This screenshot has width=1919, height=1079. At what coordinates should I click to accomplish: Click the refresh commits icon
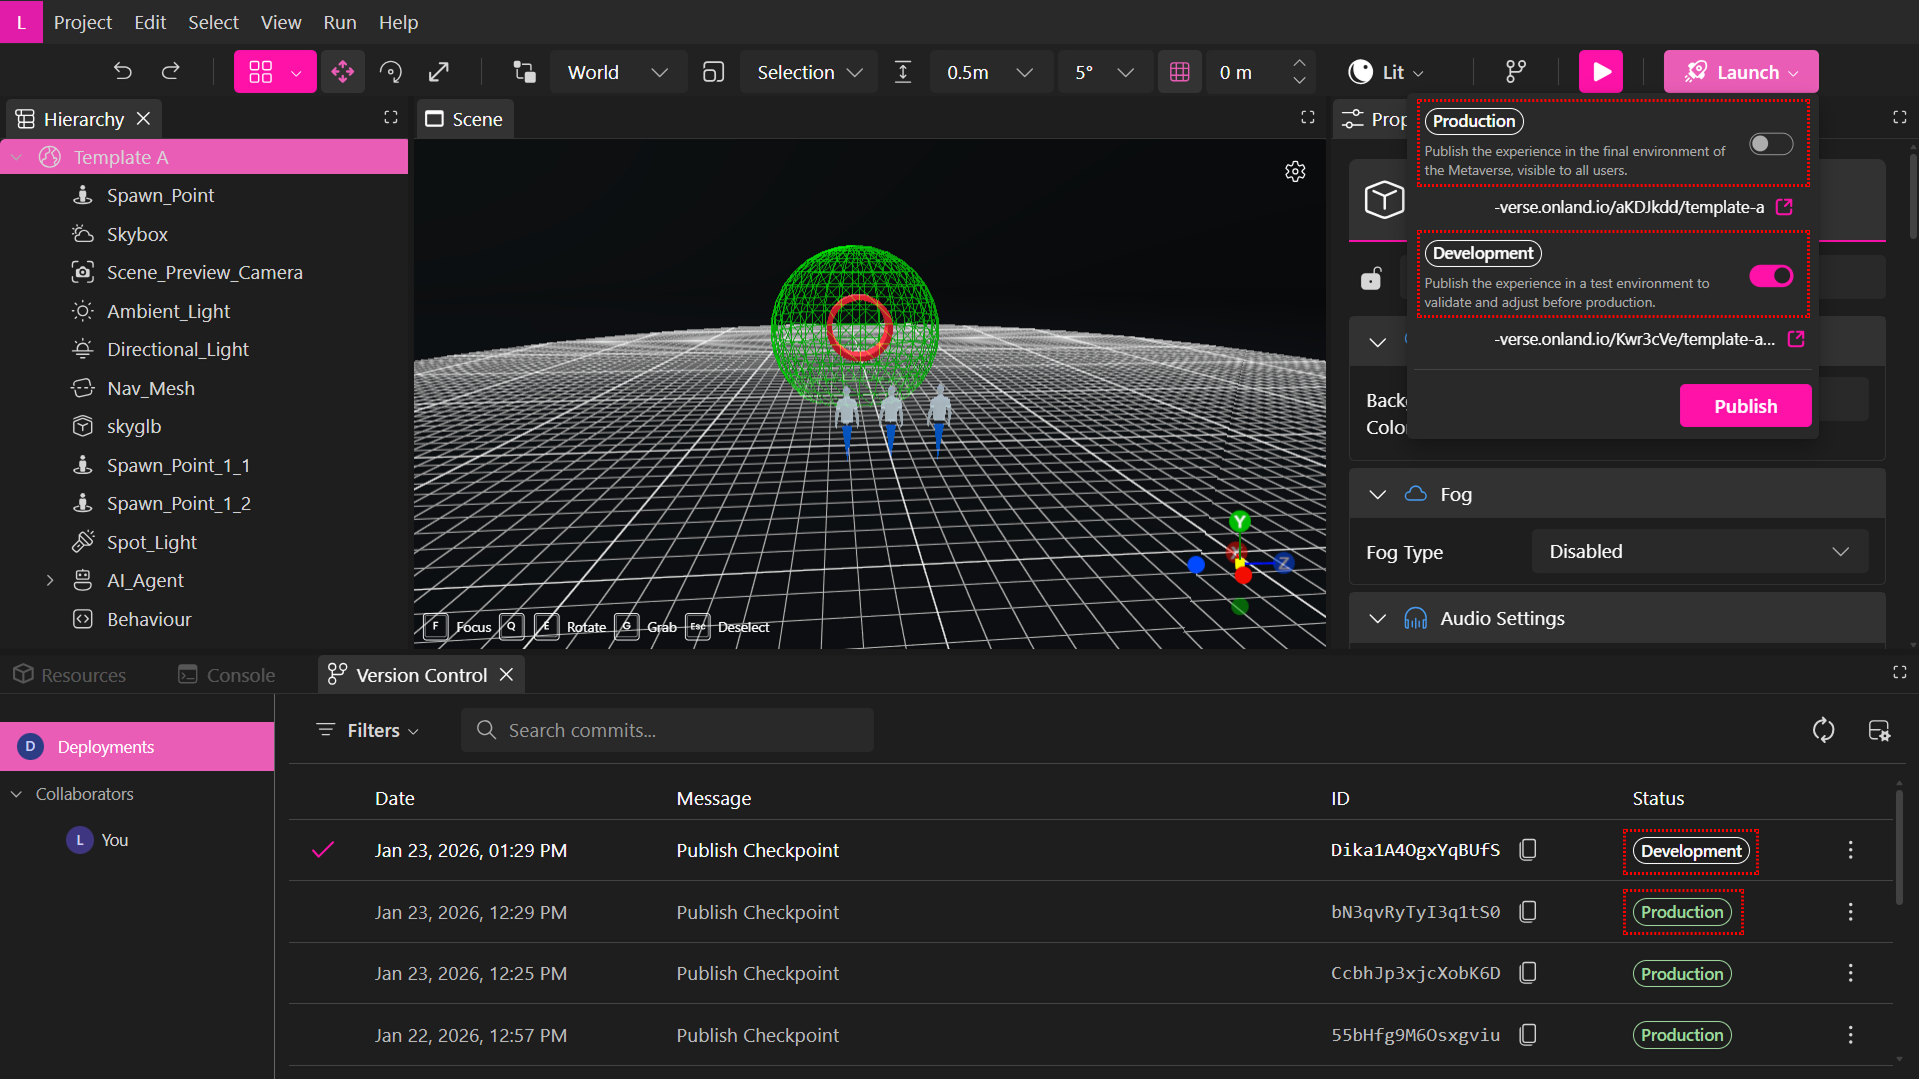1823,731
